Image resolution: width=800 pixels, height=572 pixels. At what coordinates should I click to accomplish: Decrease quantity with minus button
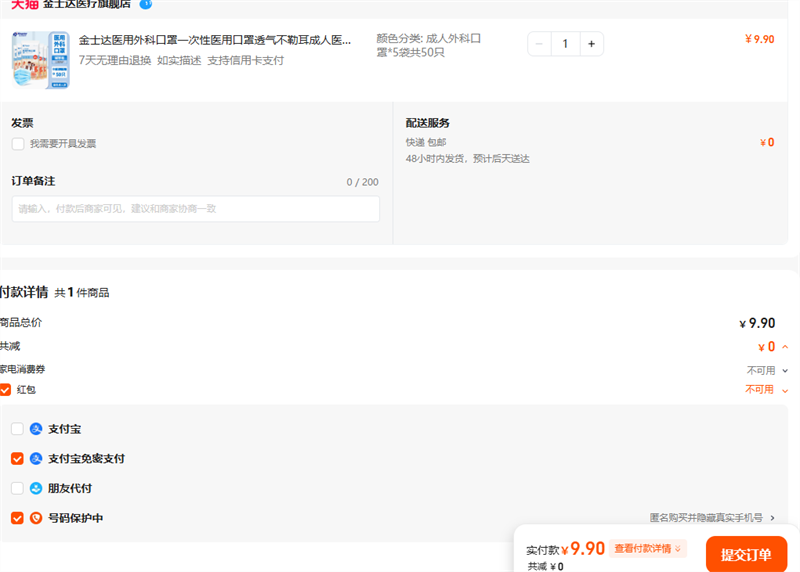(540, 44)
